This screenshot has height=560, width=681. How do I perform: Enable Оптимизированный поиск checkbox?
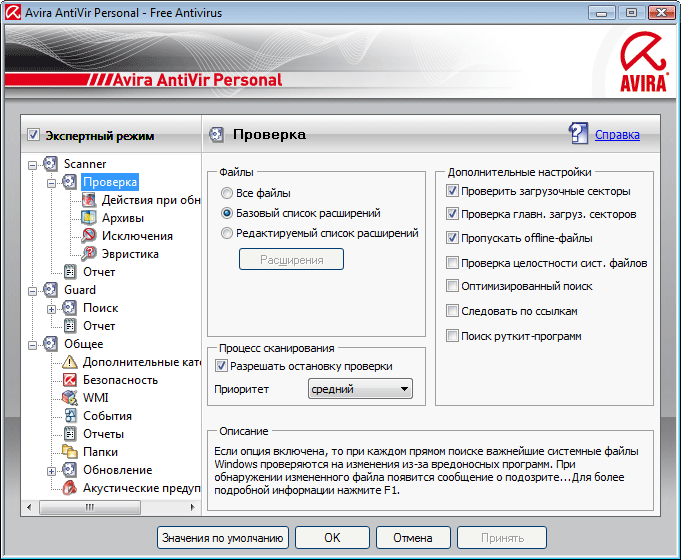point(452,286)
